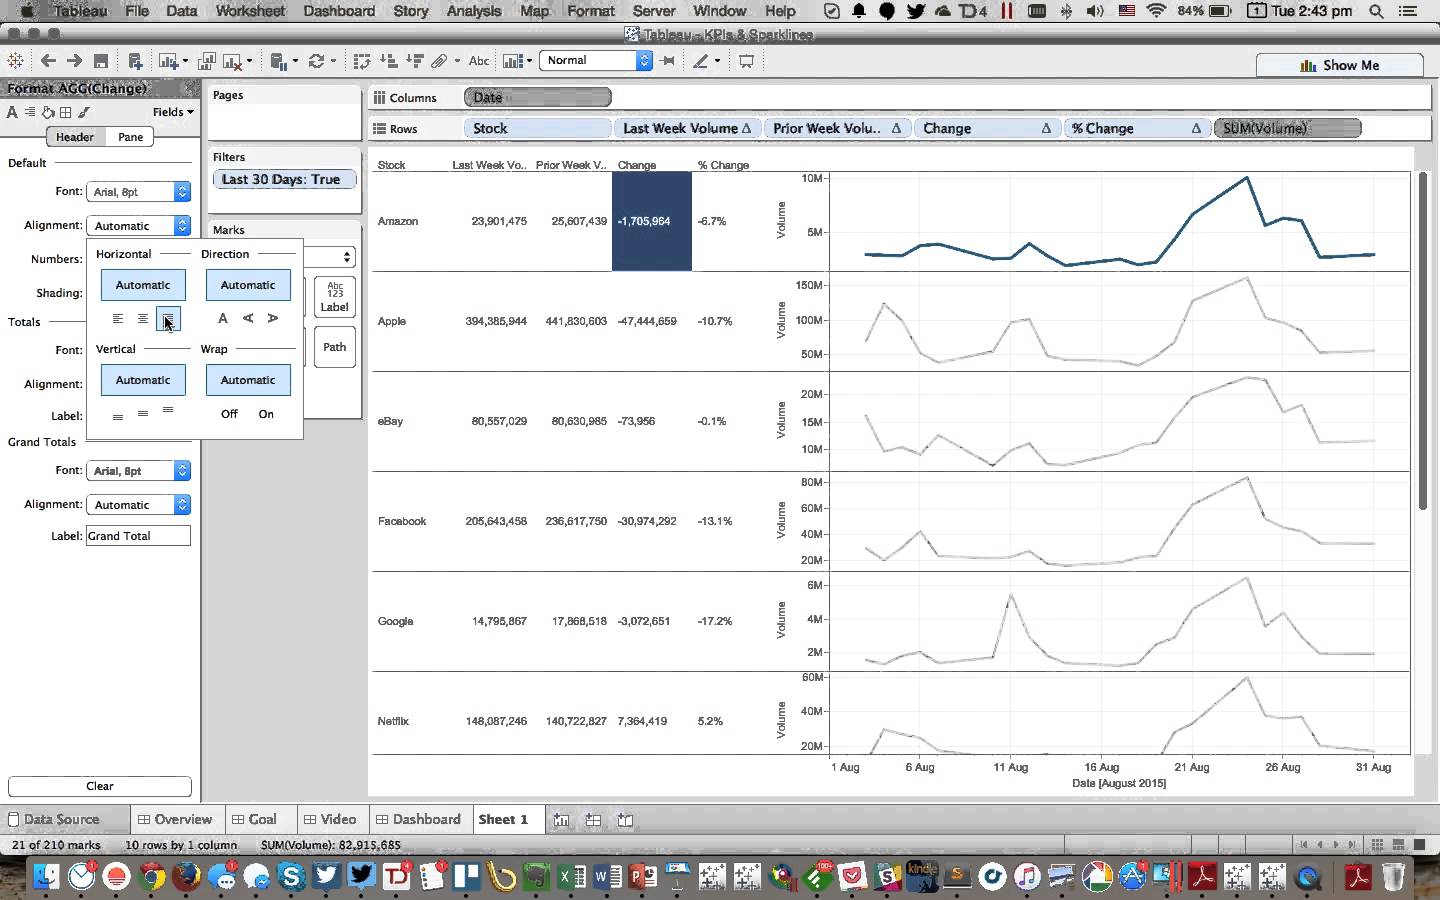
Task: Click the Clear button
Action: point(99,786)
